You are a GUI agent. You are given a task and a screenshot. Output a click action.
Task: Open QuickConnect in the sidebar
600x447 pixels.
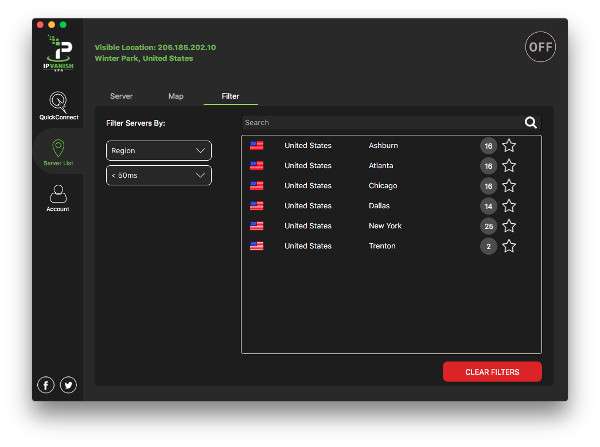(x=58, y=105)
